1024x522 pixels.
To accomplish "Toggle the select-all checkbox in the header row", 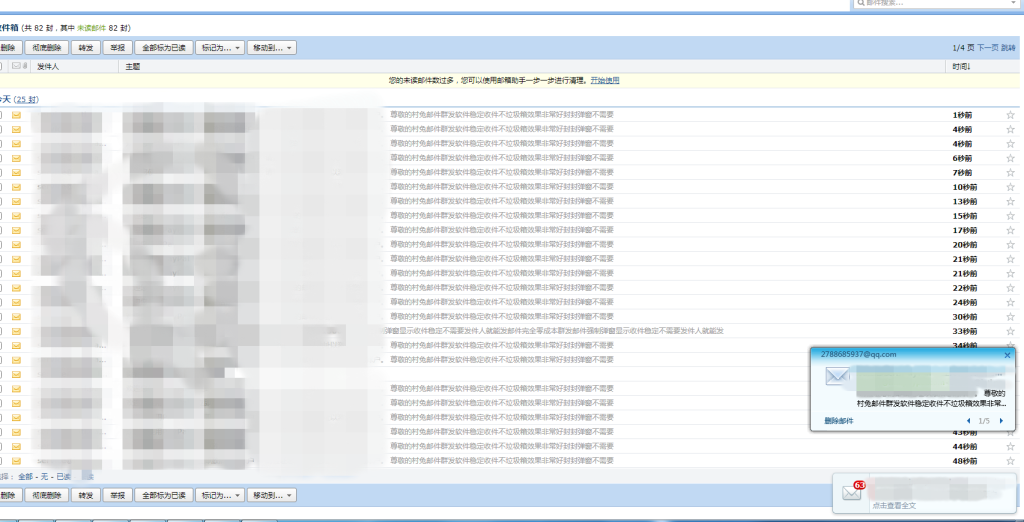I will pos(2,66).
